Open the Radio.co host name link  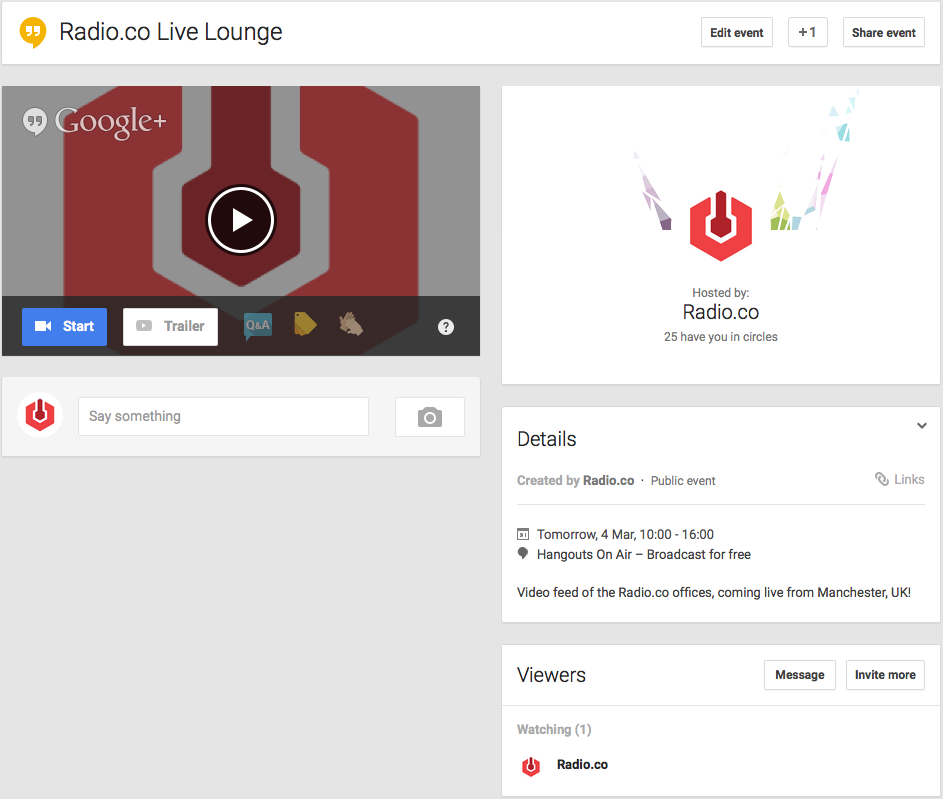coord(720,312)
